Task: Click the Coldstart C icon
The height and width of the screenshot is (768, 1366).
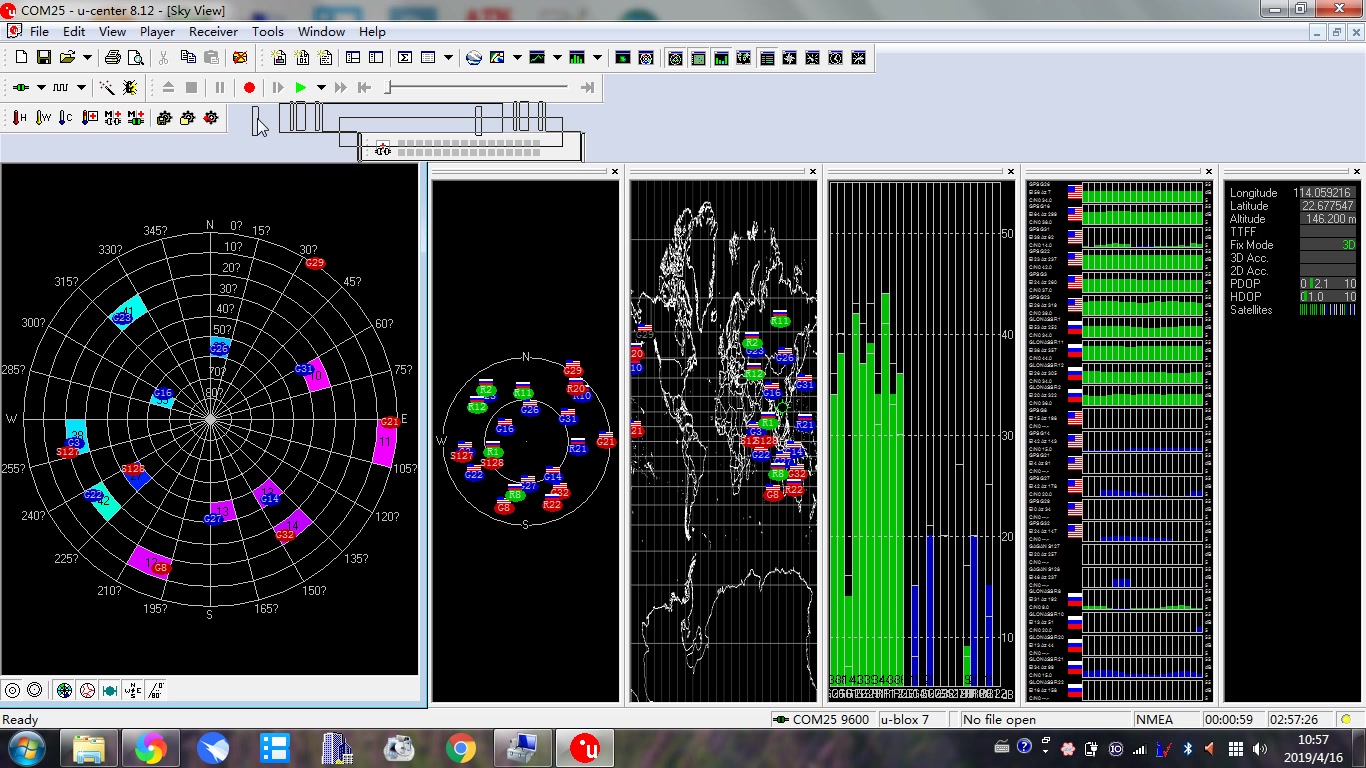Action: (66, 118)
